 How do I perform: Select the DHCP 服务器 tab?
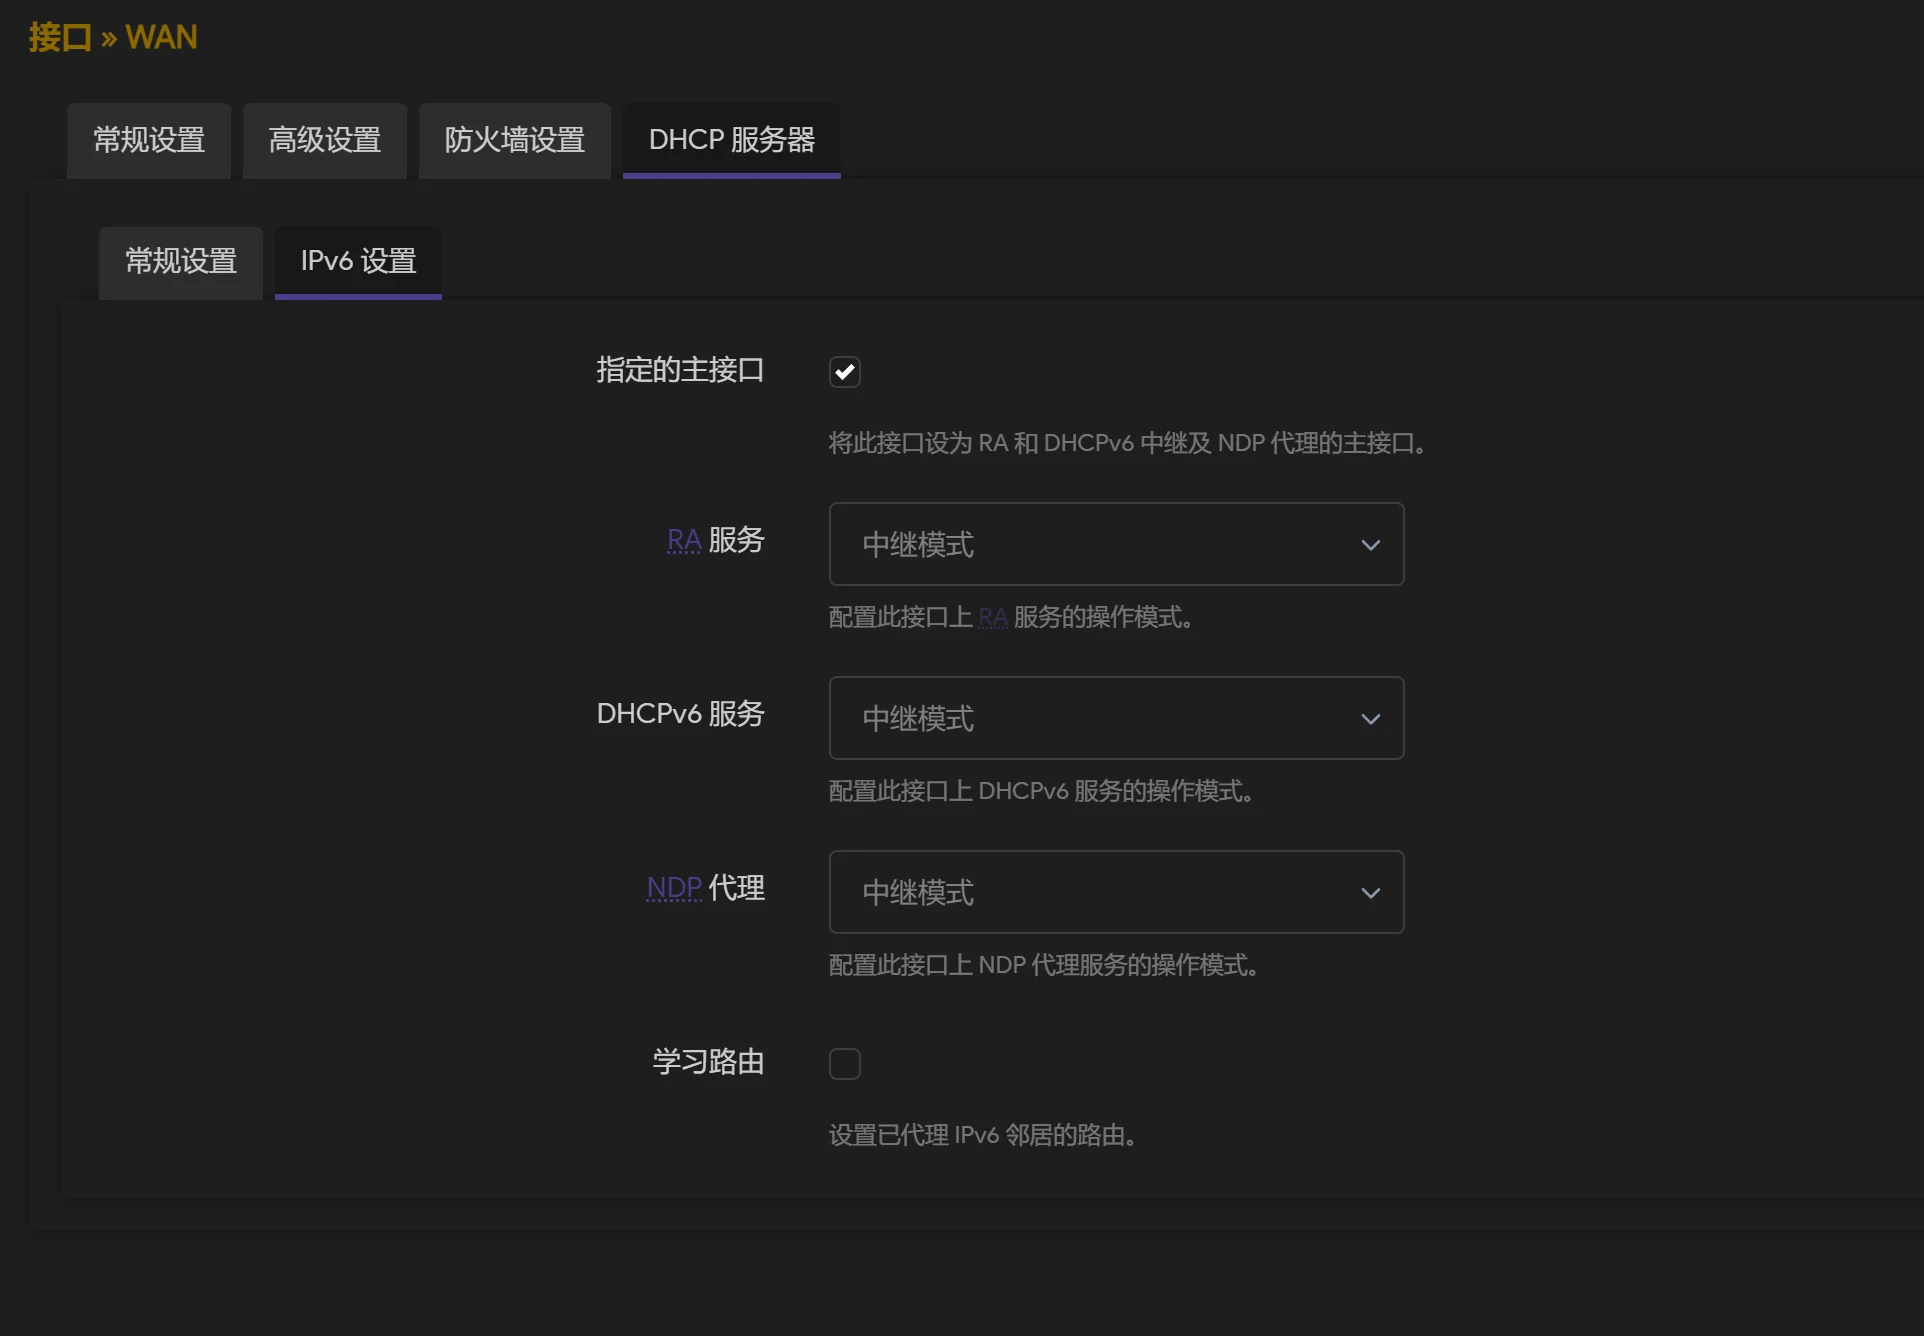[731, 141]
